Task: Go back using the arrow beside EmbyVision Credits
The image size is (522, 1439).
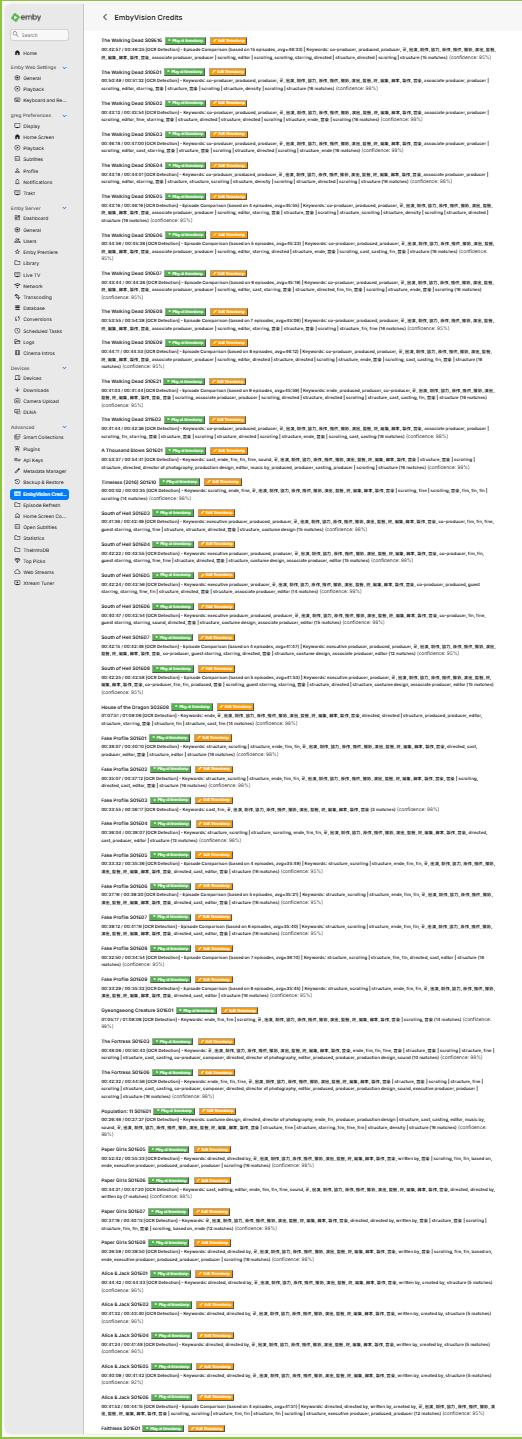Action: coord(106,18)
